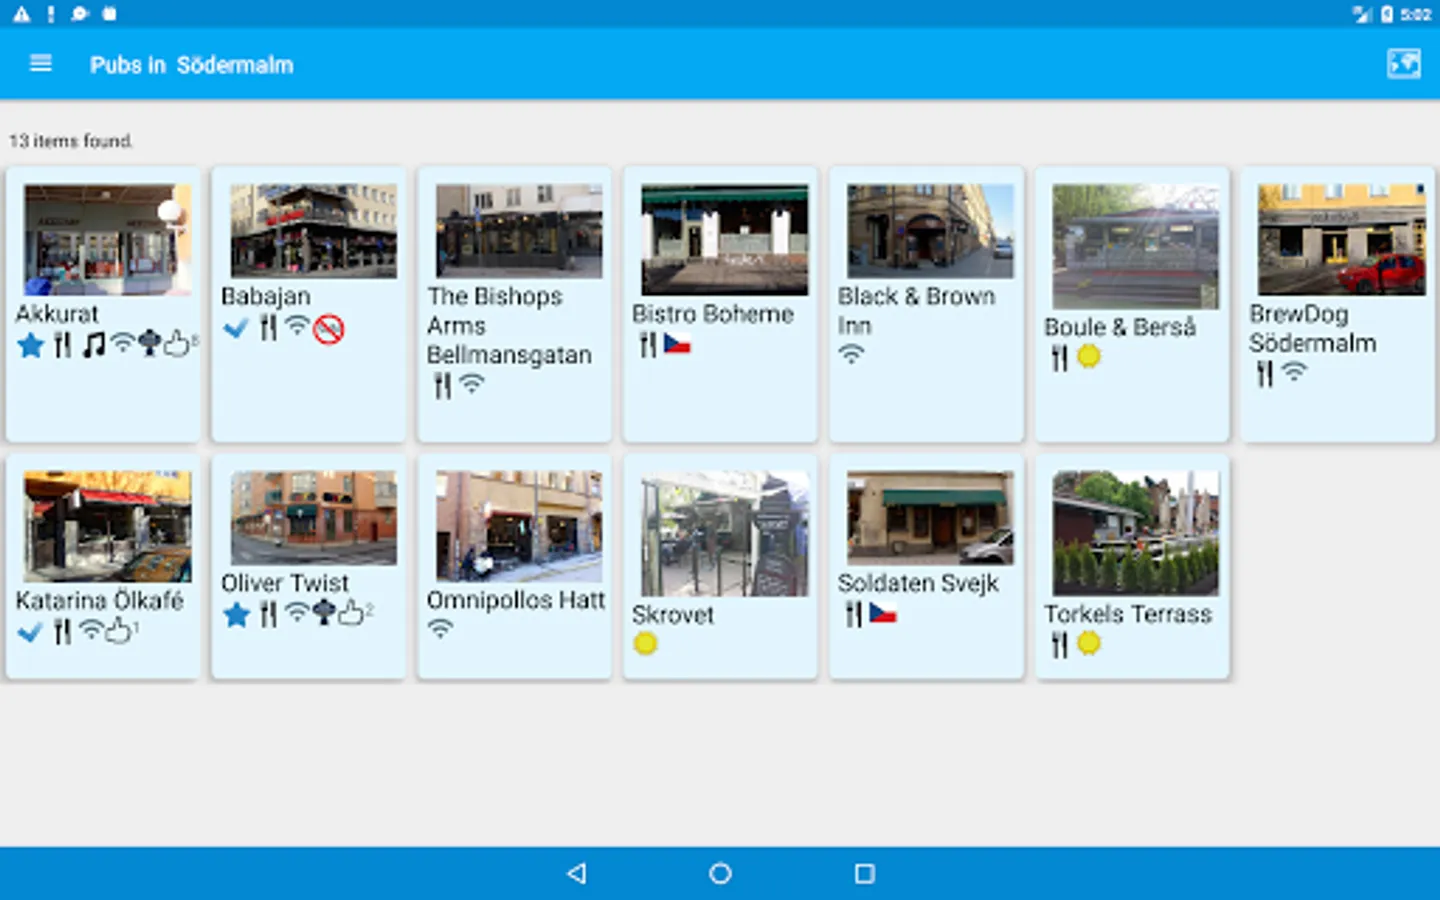Screen dimensions: 1440x900
Task: Click the 'Pubs in Södermalm' header title
Action: (192, 65)
